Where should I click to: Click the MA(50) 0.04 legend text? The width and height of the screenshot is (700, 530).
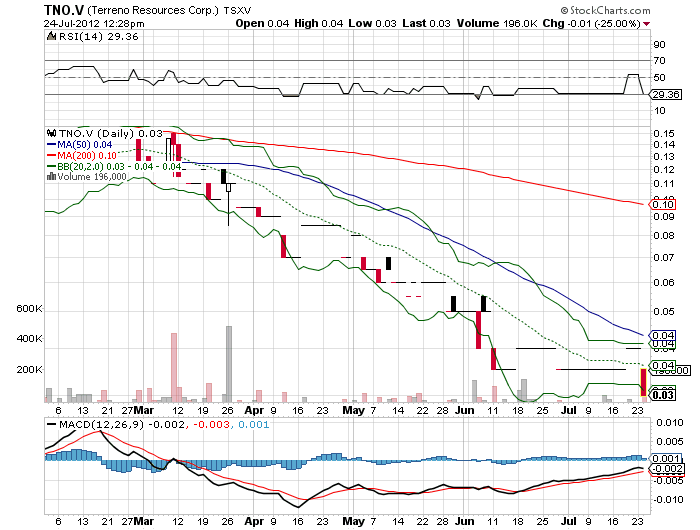pos(84,145)
